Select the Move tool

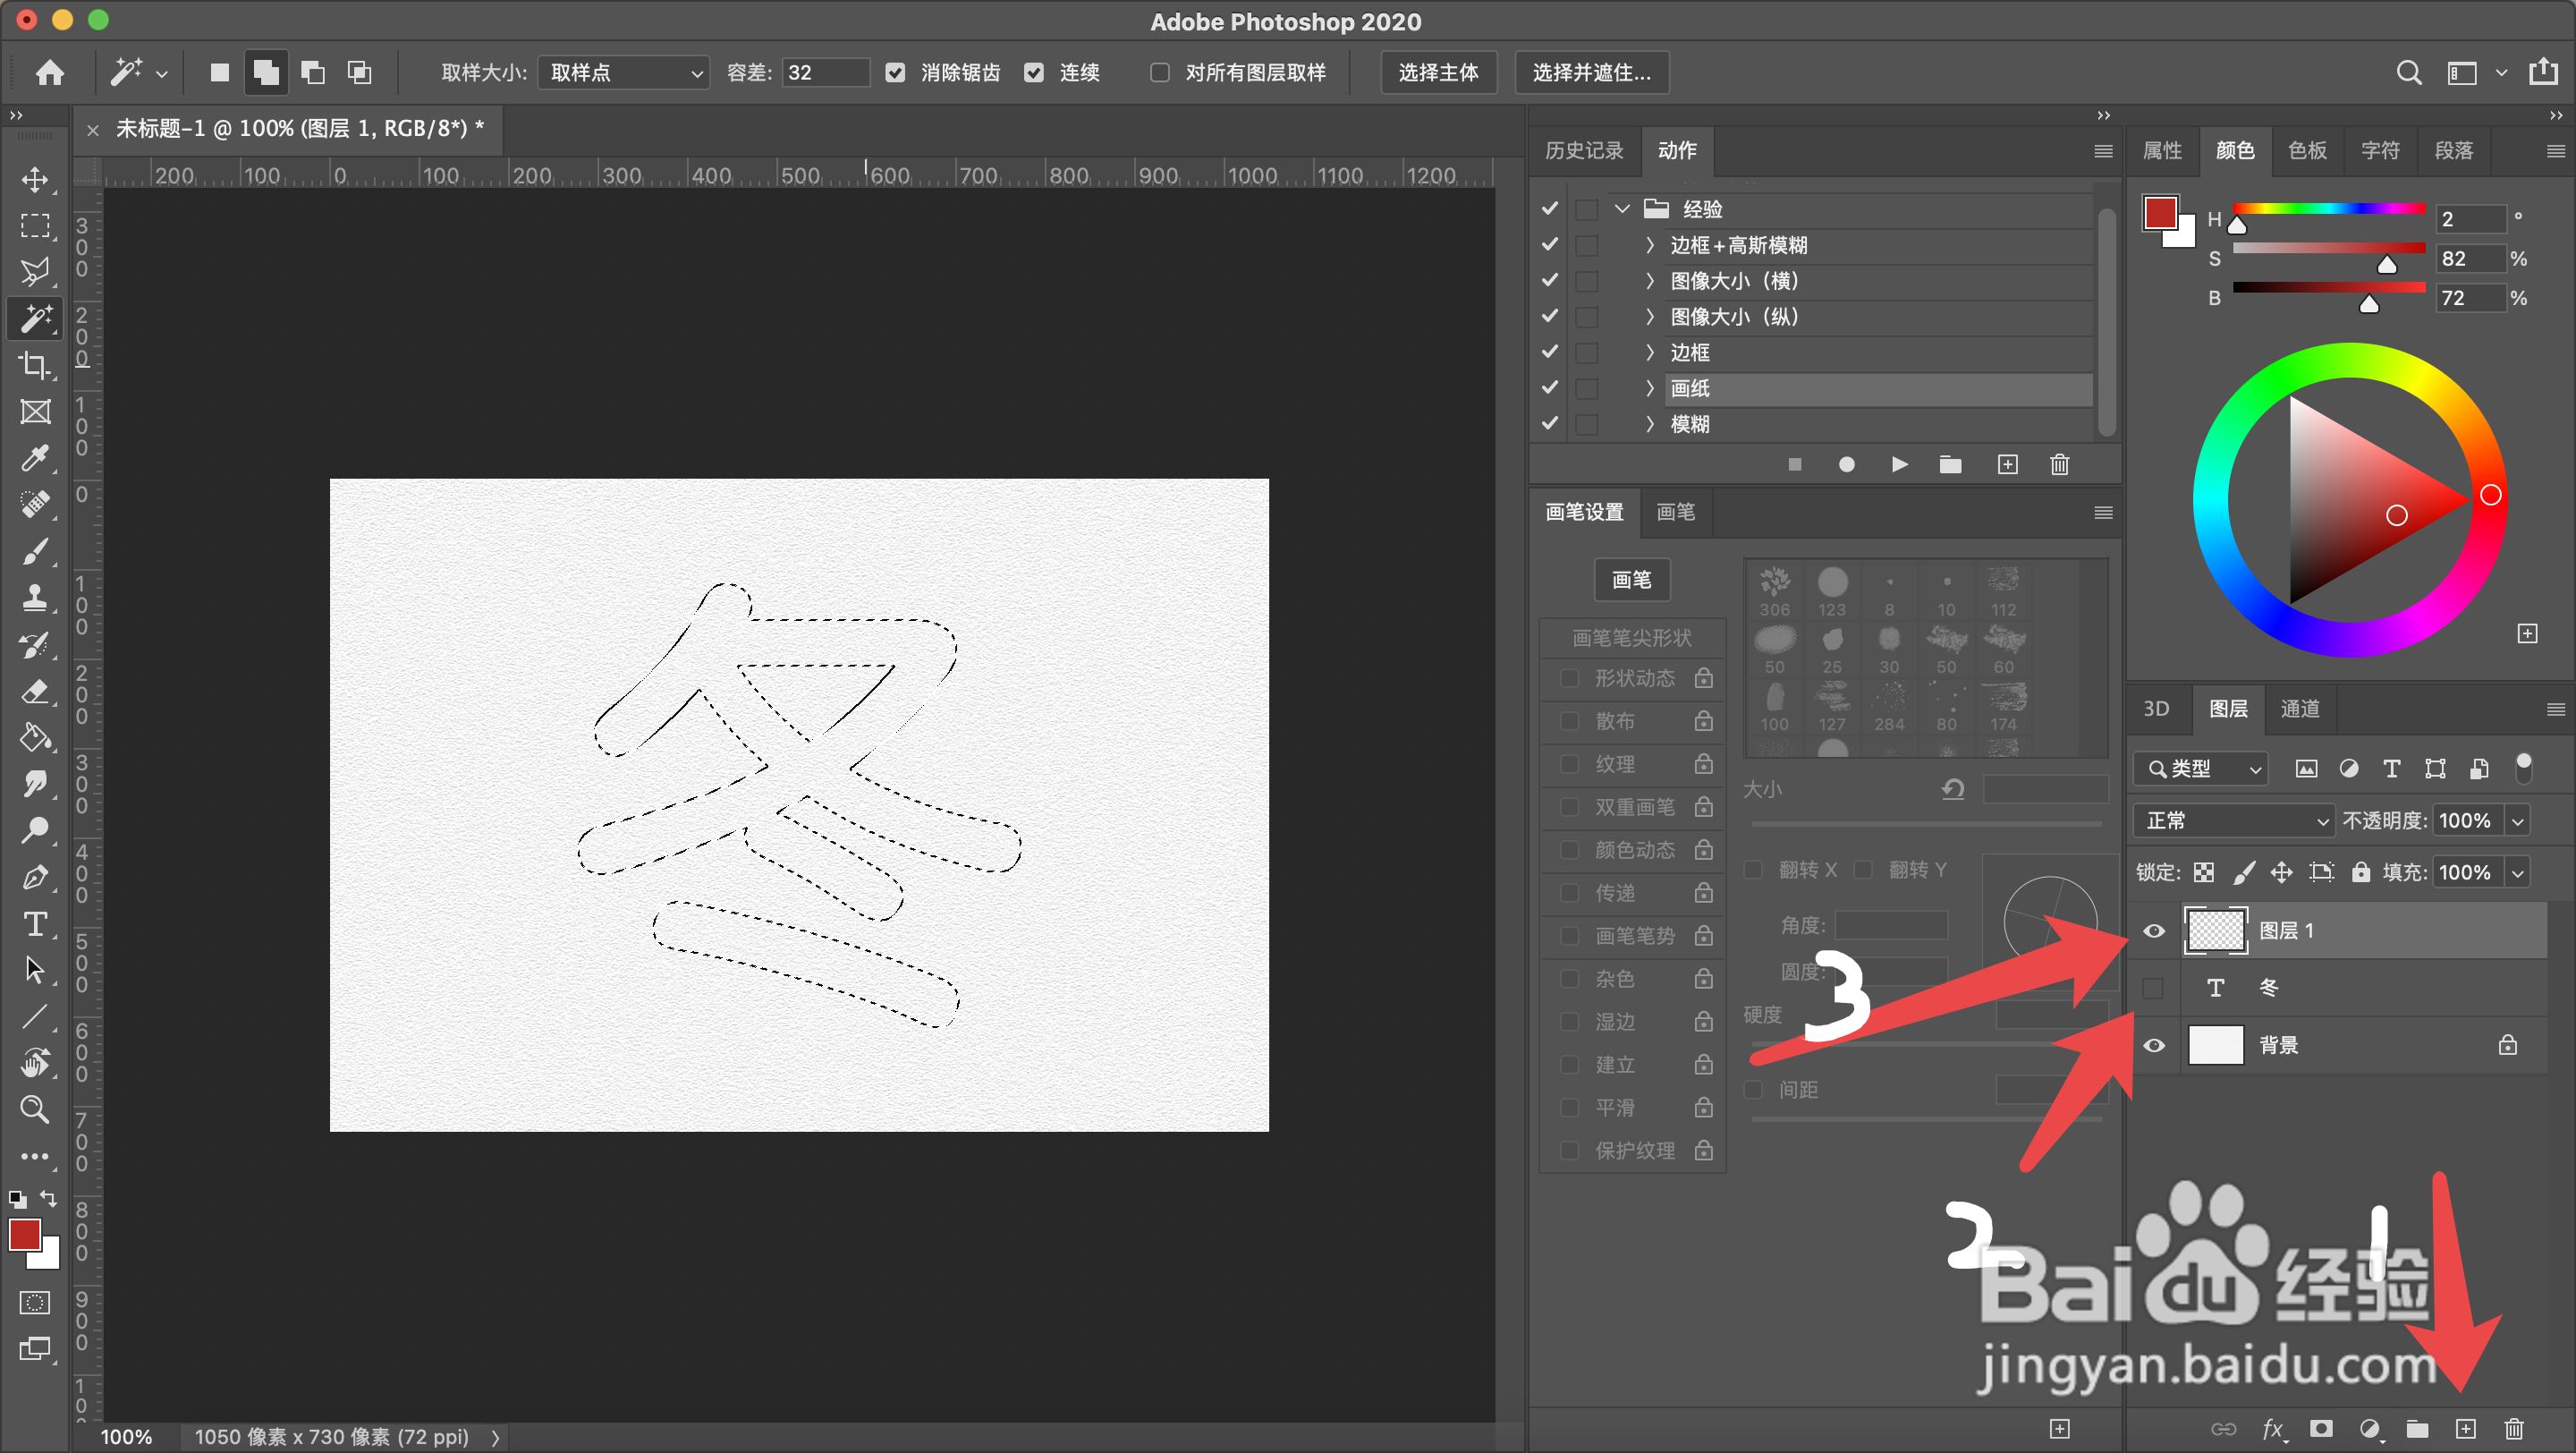(35, 180)
